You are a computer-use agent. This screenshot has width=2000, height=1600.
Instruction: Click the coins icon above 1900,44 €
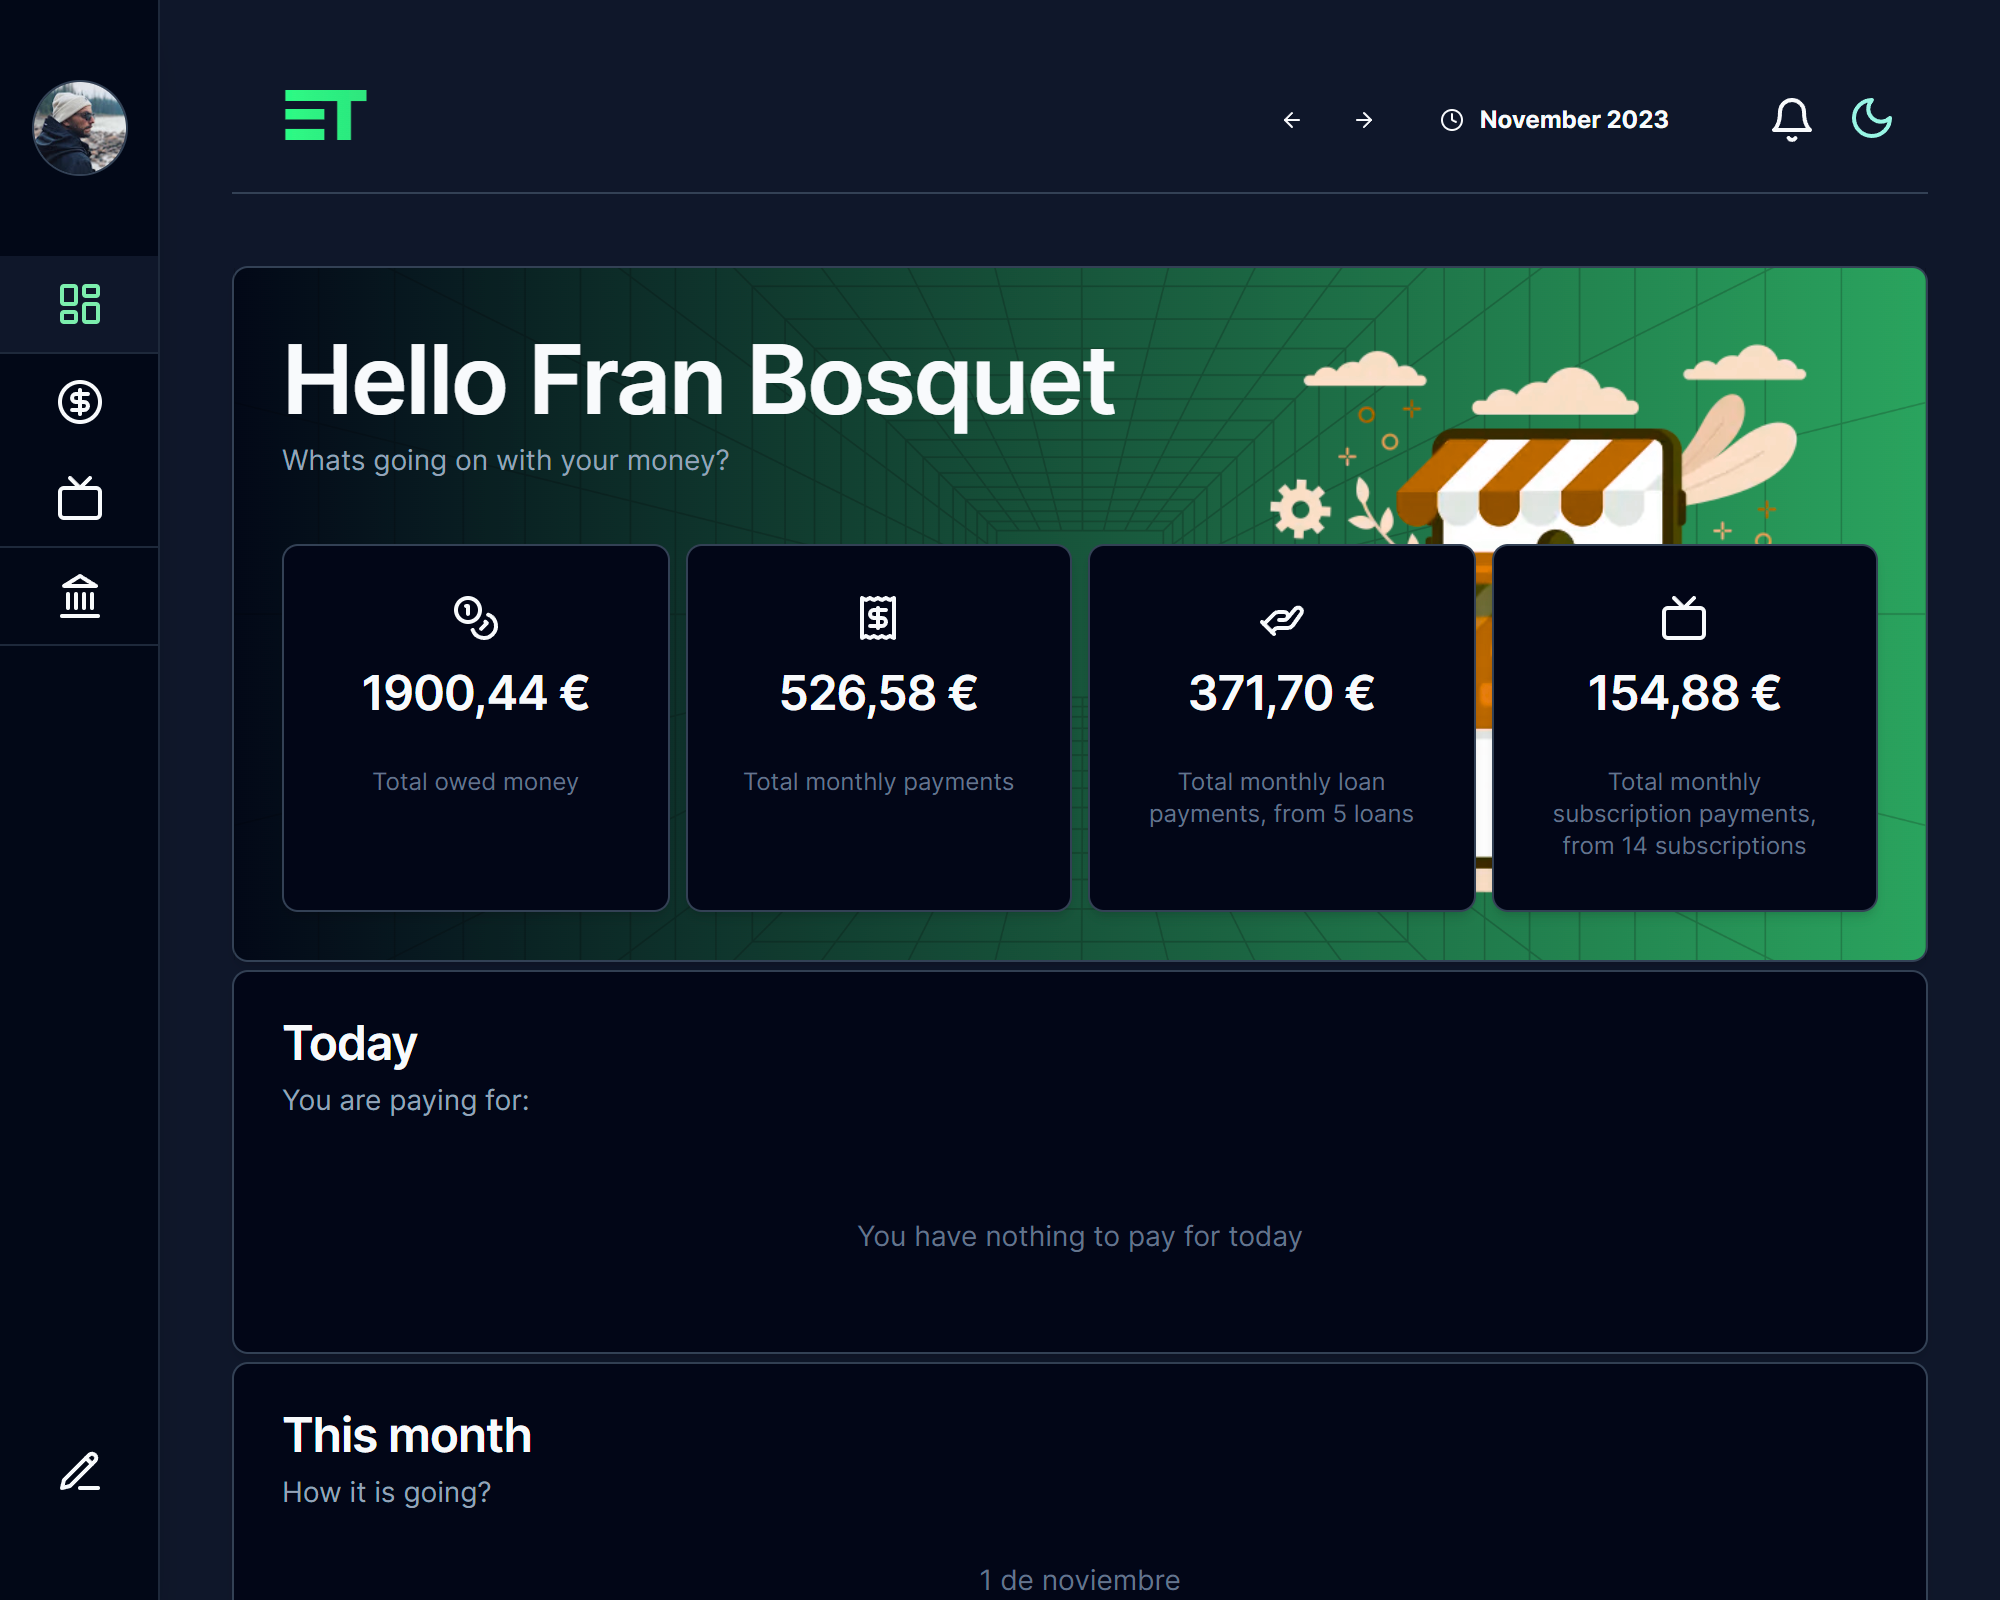pyautogui.click(x=476, y=618)
